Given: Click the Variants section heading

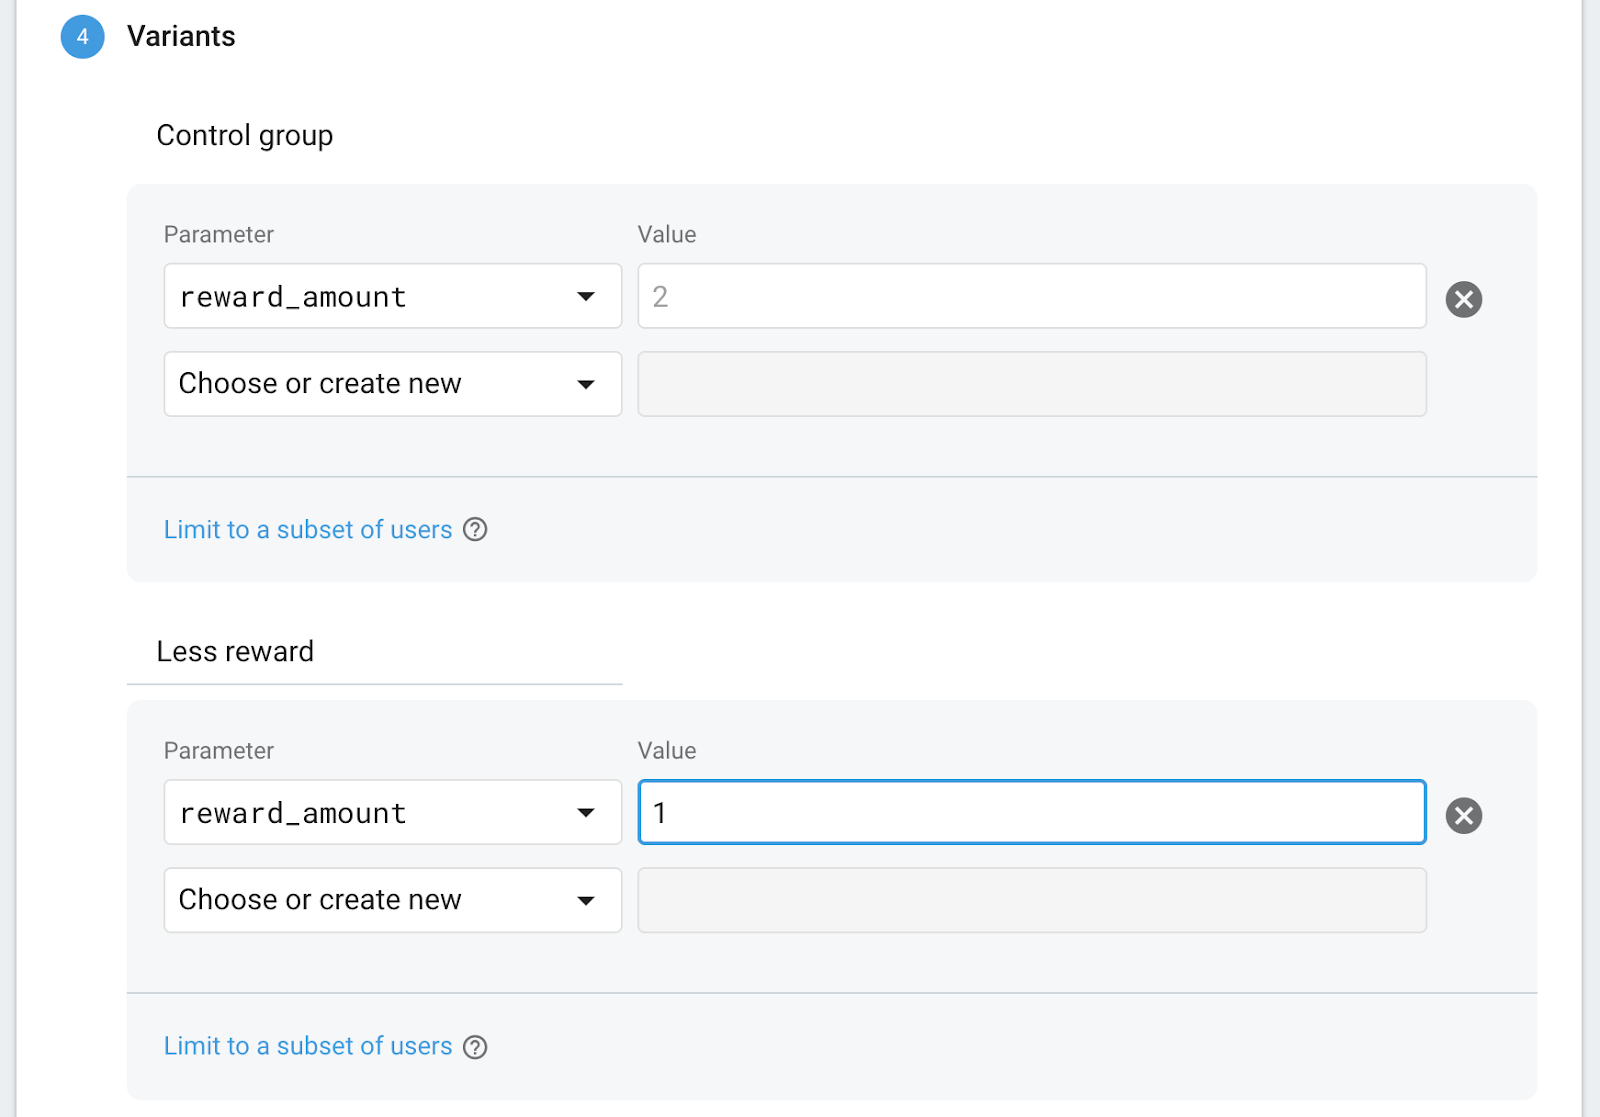Looking at the screenshot, I should (181, 37).
